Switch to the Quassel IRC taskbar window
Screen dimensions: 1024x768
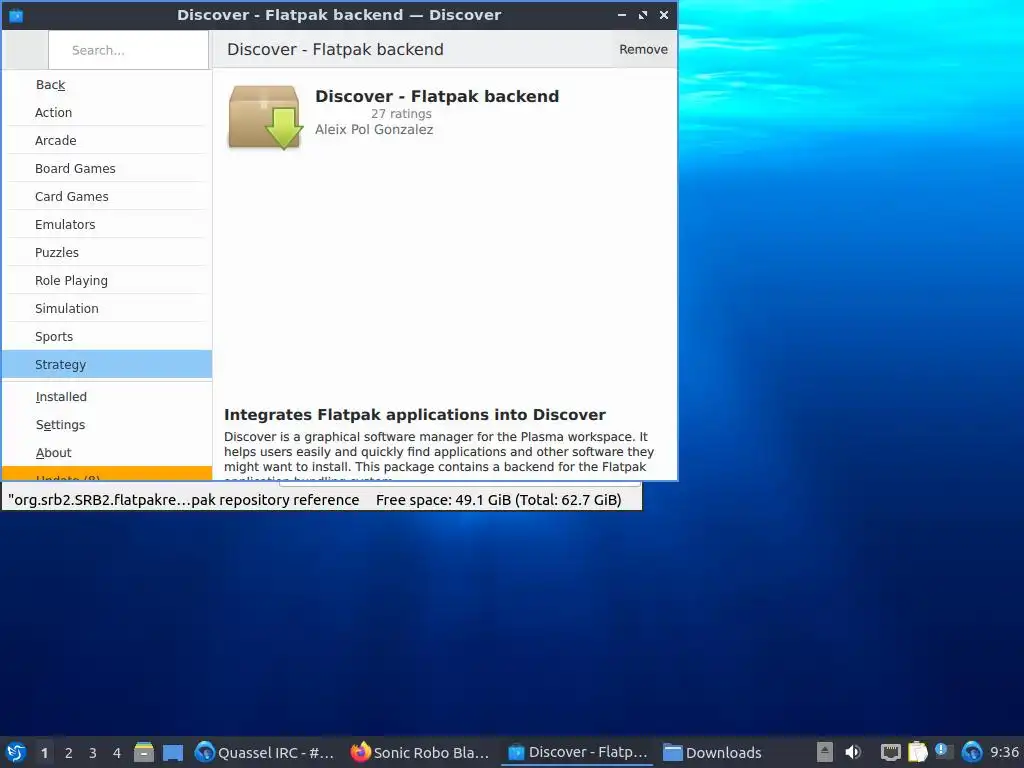click(265, 752)
